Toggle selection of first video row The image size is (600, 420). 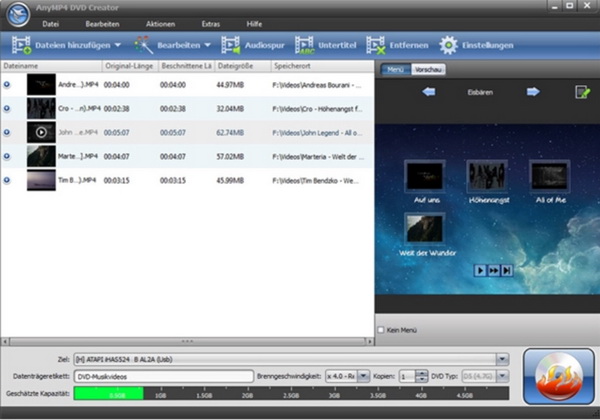coord(9,85)
